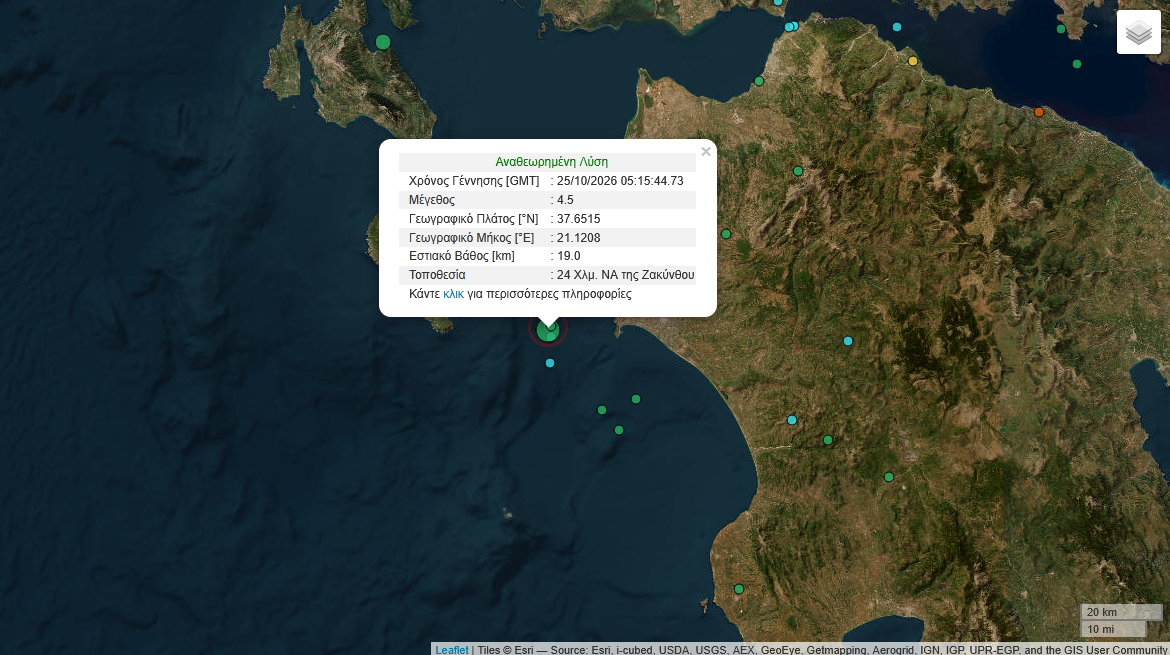Click the latitude value '37.6515'

click(x=578, y=219)
